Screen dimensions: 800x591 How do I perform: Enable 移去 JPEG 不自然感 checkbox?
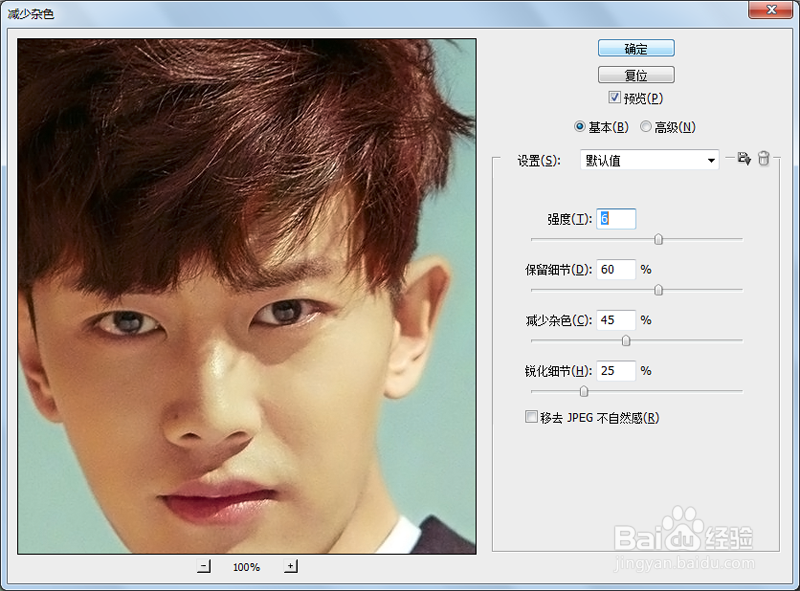(531, 417)
